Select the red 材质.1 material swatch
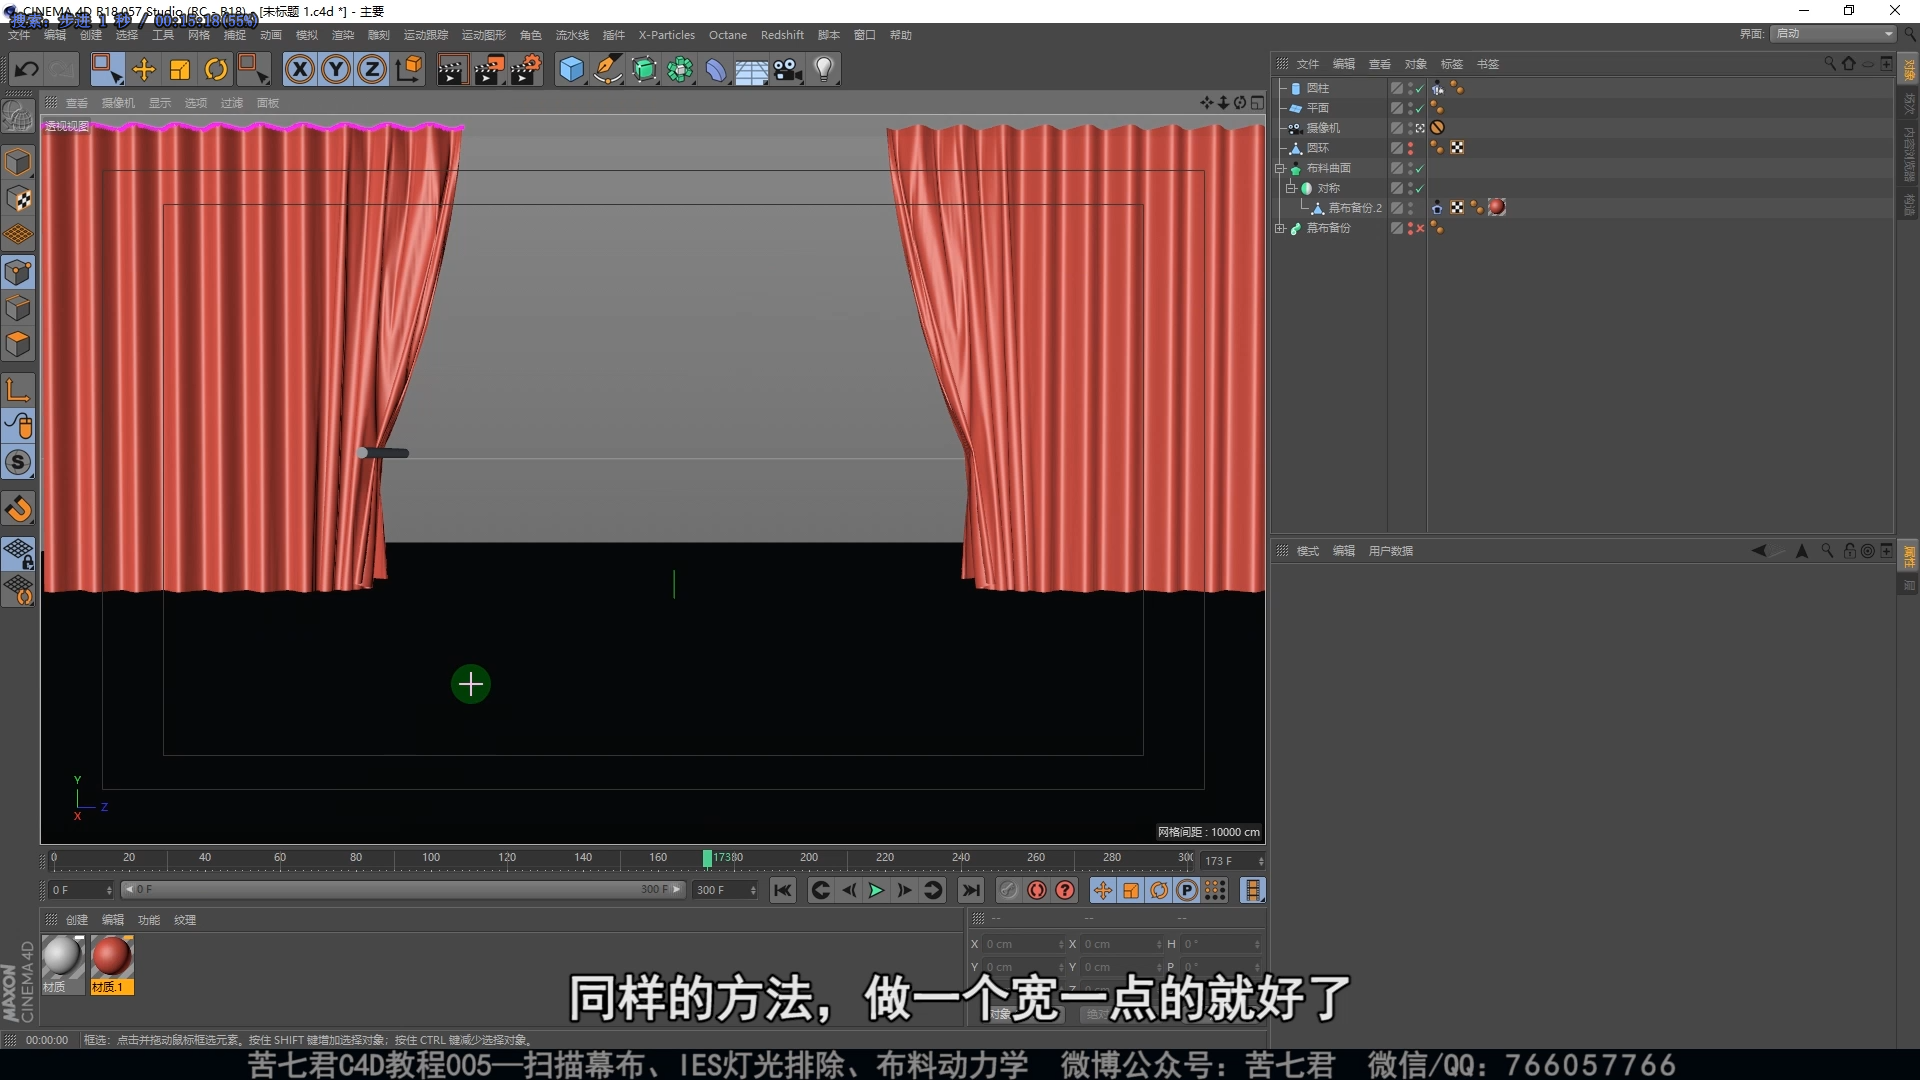 pyautogui.click(x=112, y=958)
